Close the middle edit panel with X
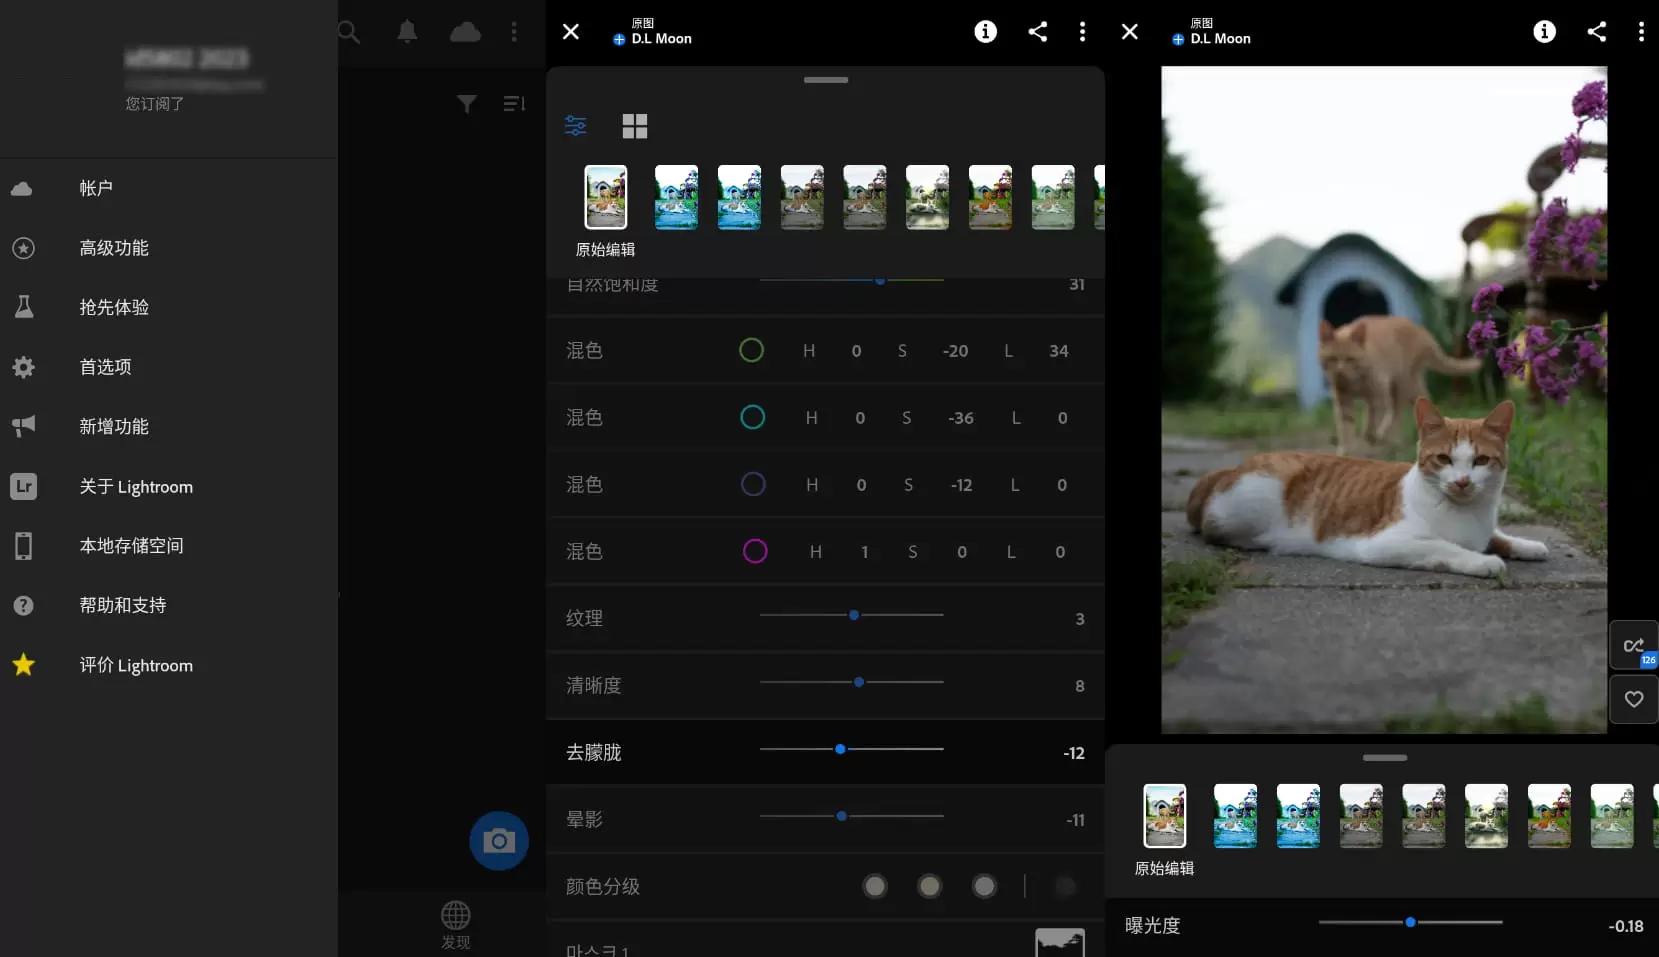 [571, 32]
